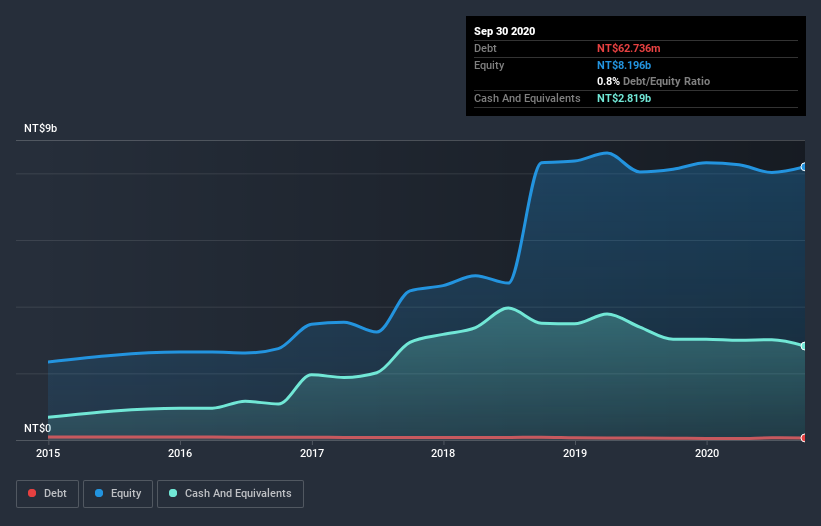
Task: Select the Equity marker at Sep 2020
Action: (x=804, y=167)
